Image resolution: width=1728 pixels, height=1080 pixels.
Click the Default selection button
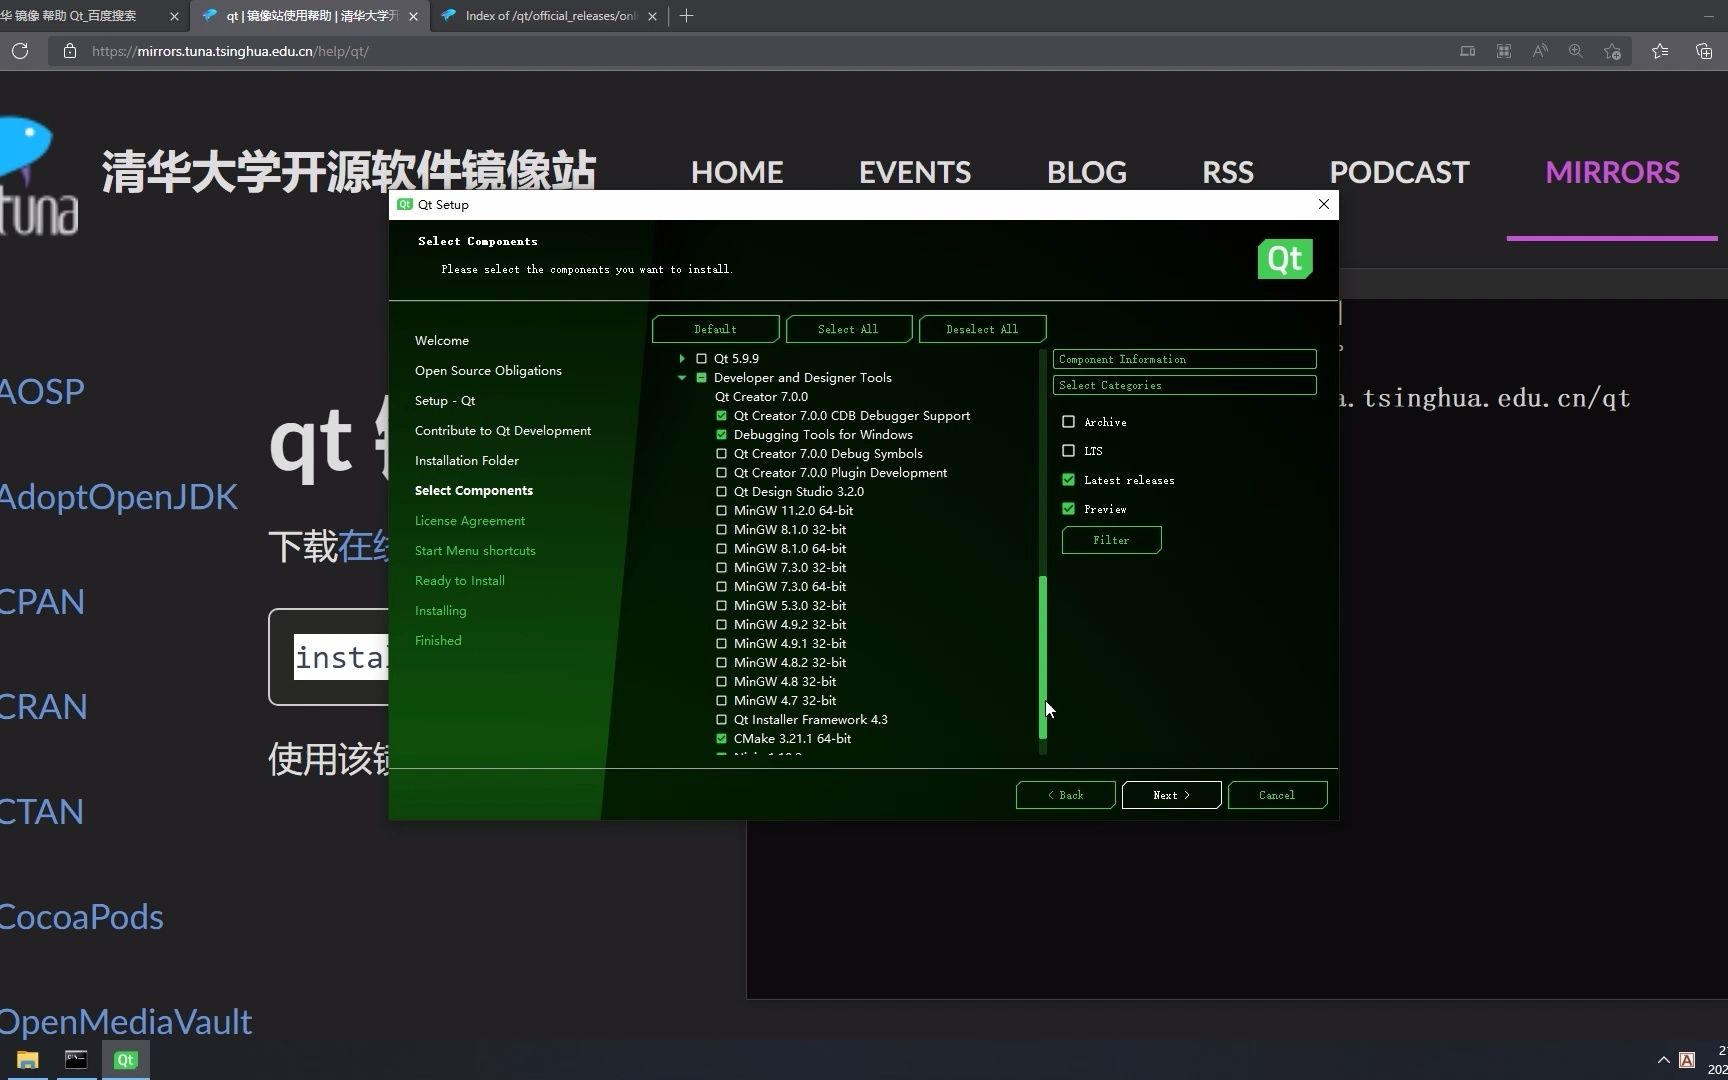716,329
